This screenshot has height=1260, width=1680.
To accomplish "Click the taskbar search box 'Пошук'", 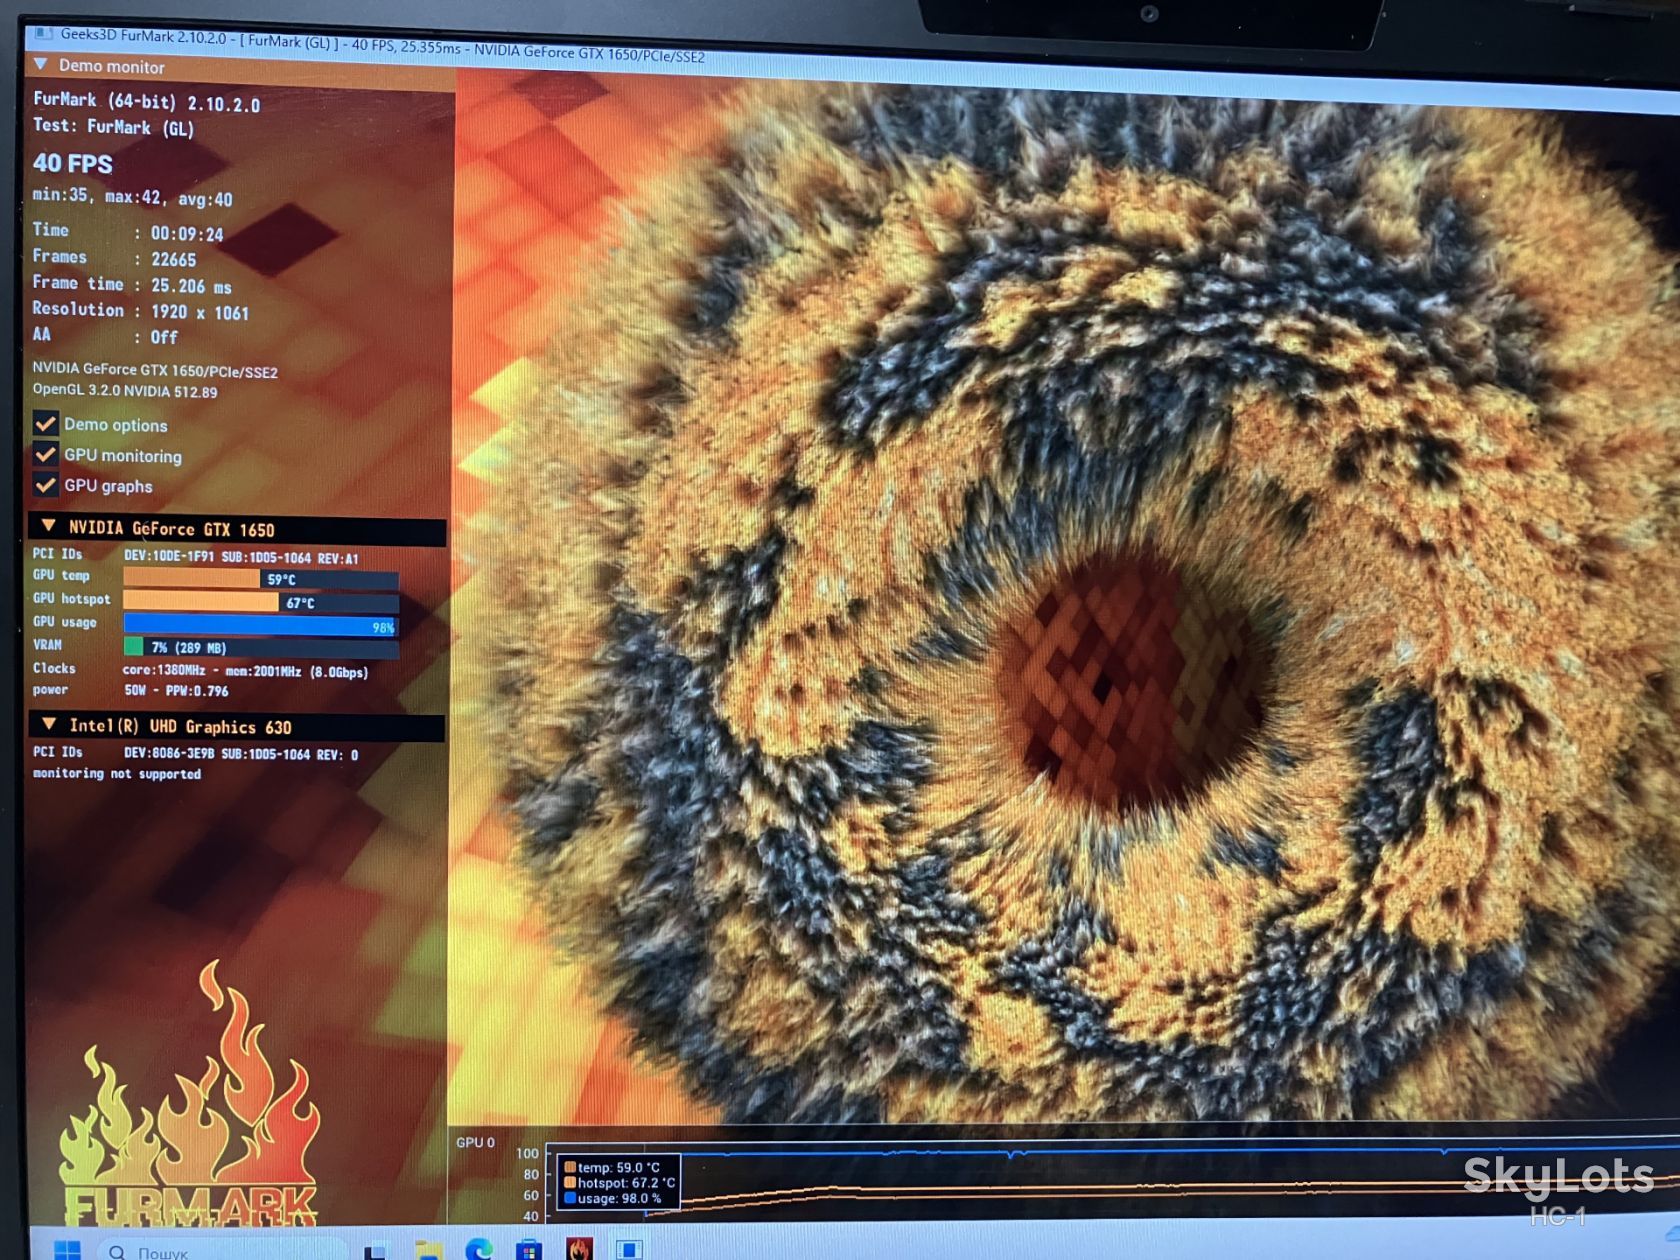I will (222, 1251).
